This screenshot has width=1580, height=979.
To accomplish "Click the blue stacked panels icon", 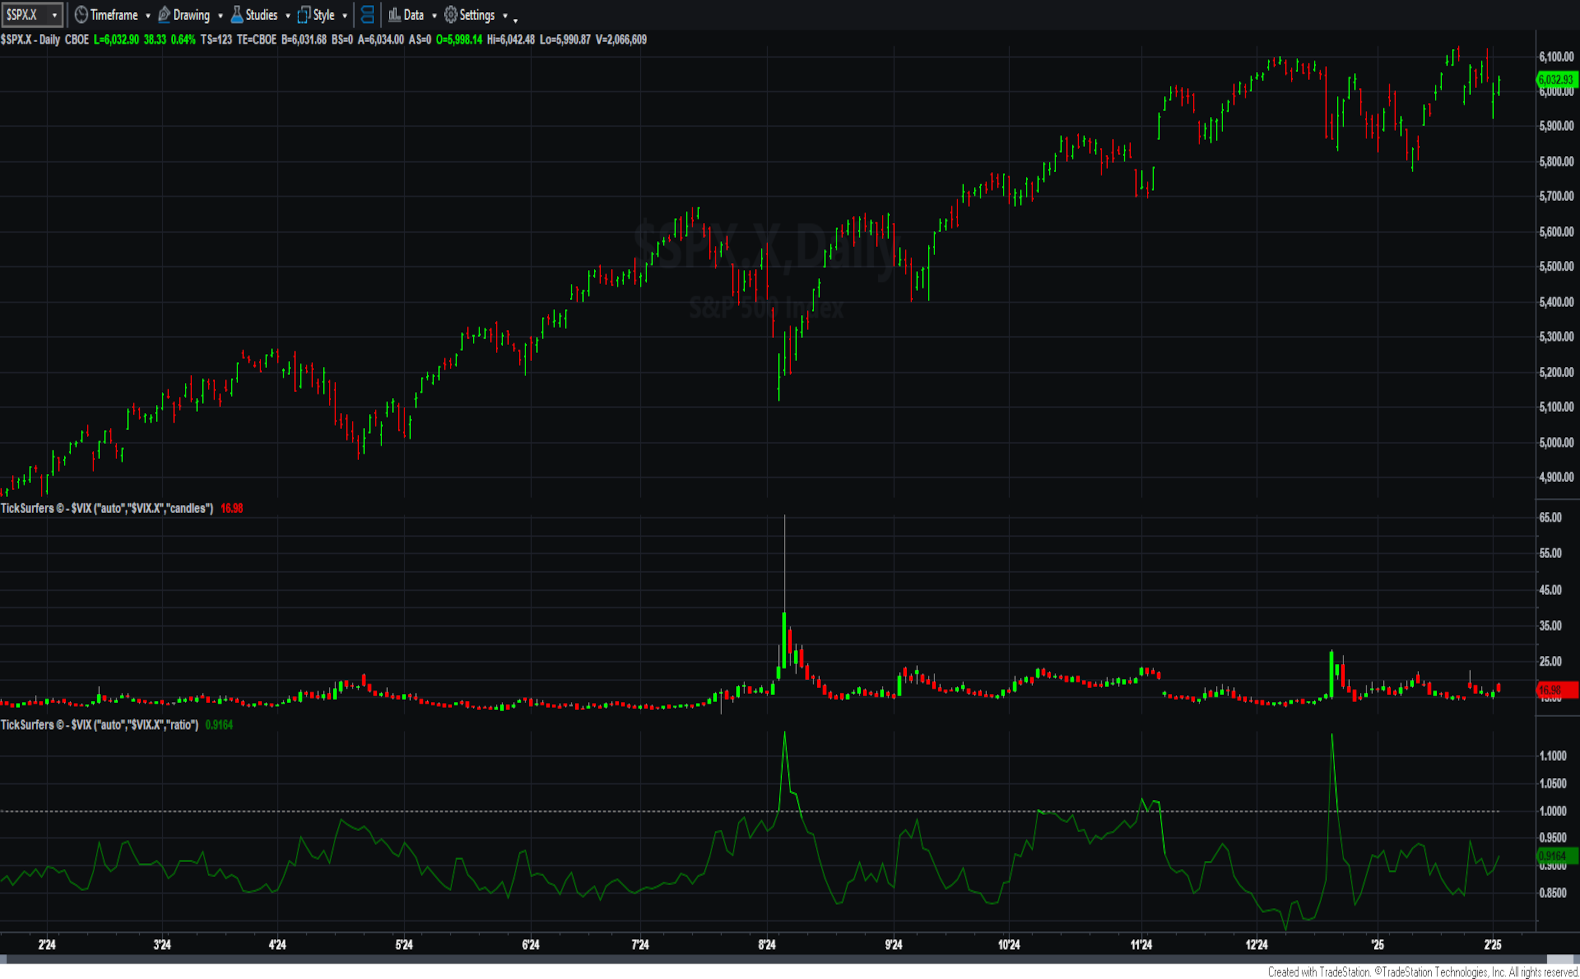I will [x=367, y=15].
